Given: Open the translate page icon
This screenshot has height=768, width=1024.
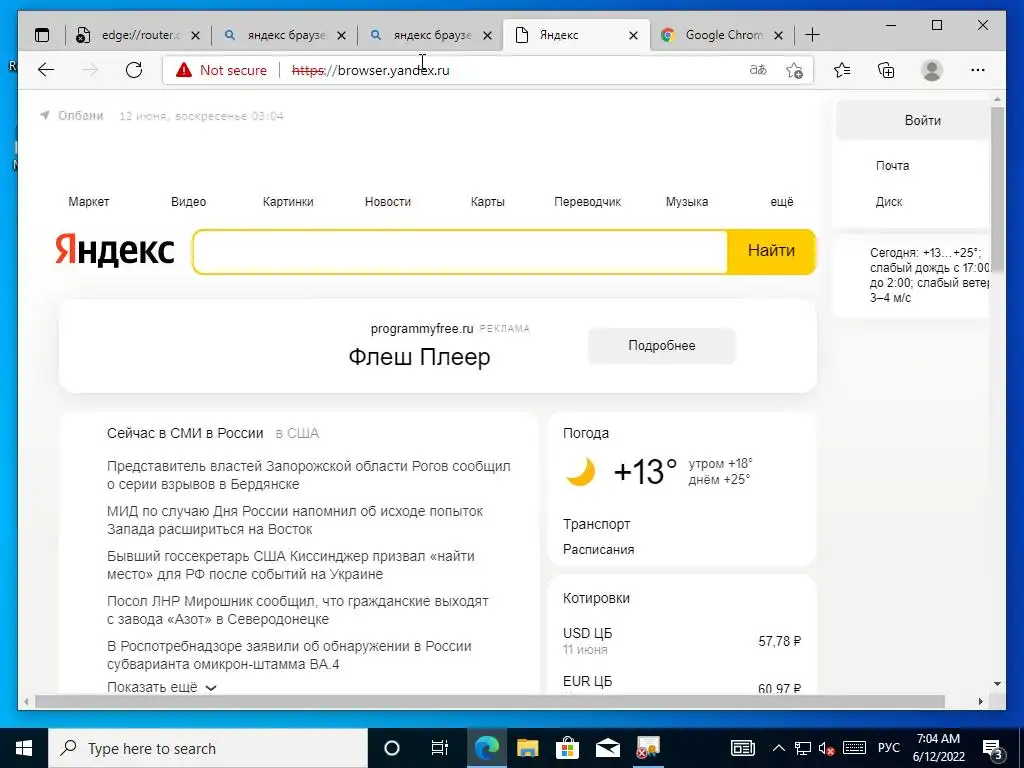Looking at the screenshot, I should pyautogui.click(x=758, y=70).
